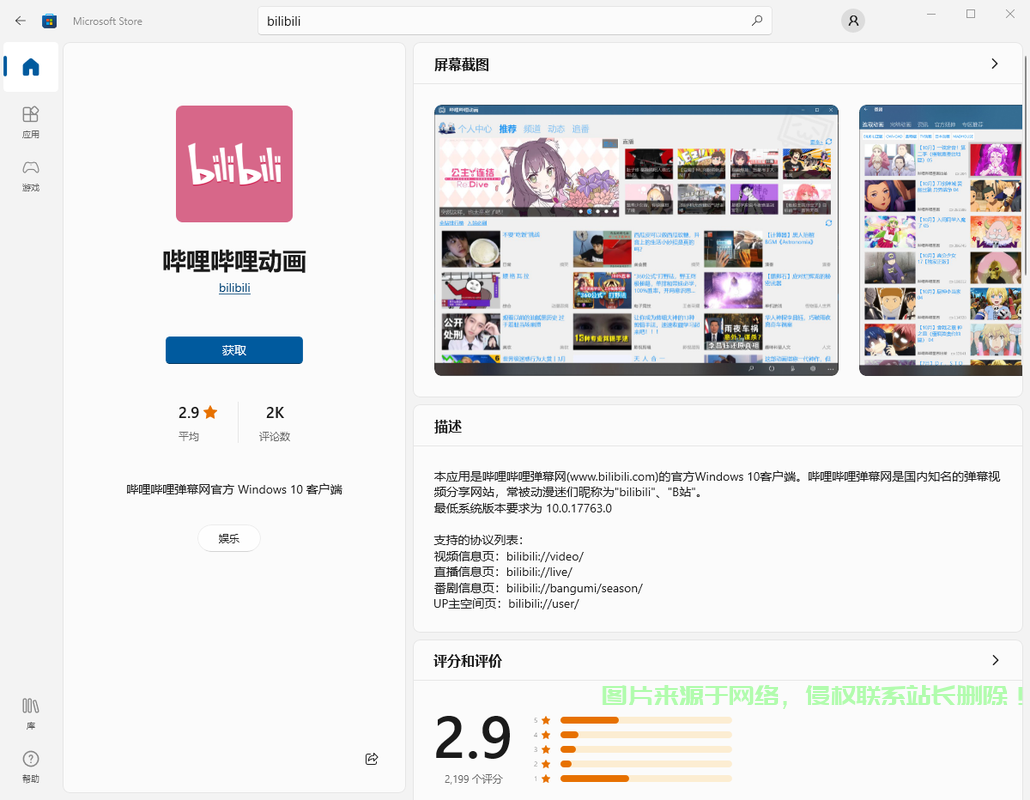1030x800 pixels.
Task: Click the back arrow in title bar
Action: point(20,21)
